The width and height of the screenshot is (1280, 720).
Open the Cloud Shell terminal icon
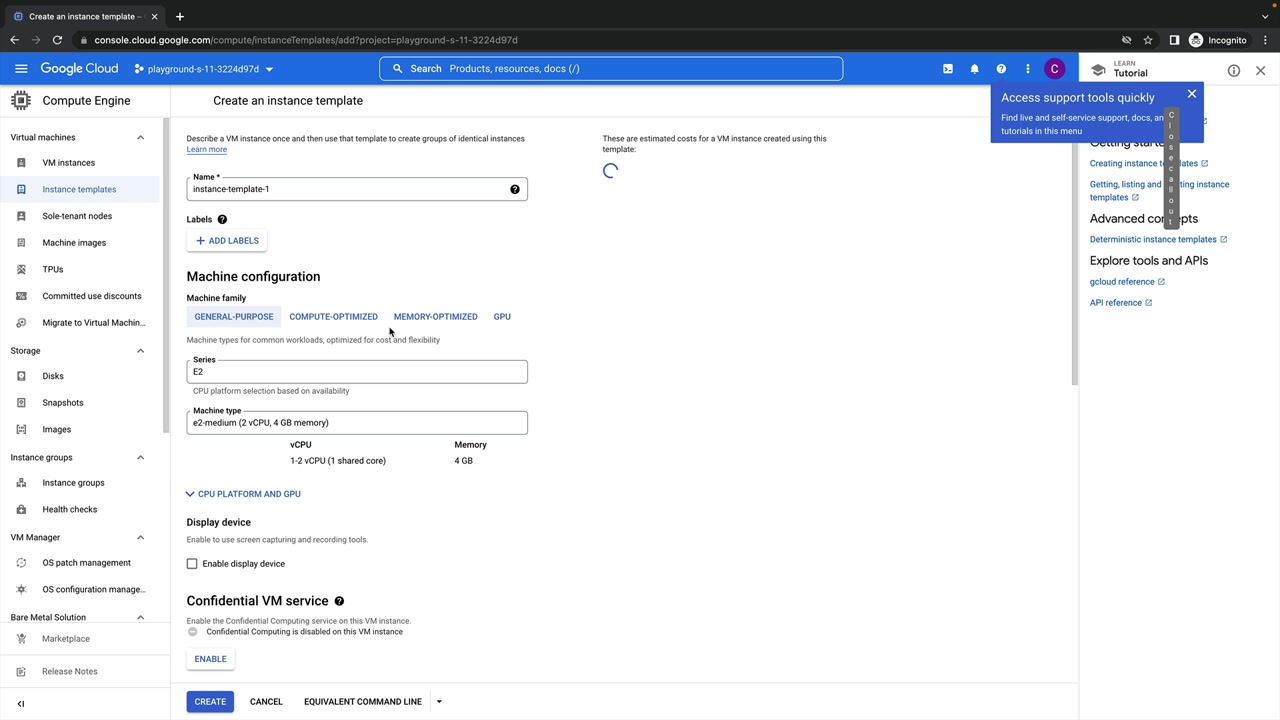click(948, 69)
